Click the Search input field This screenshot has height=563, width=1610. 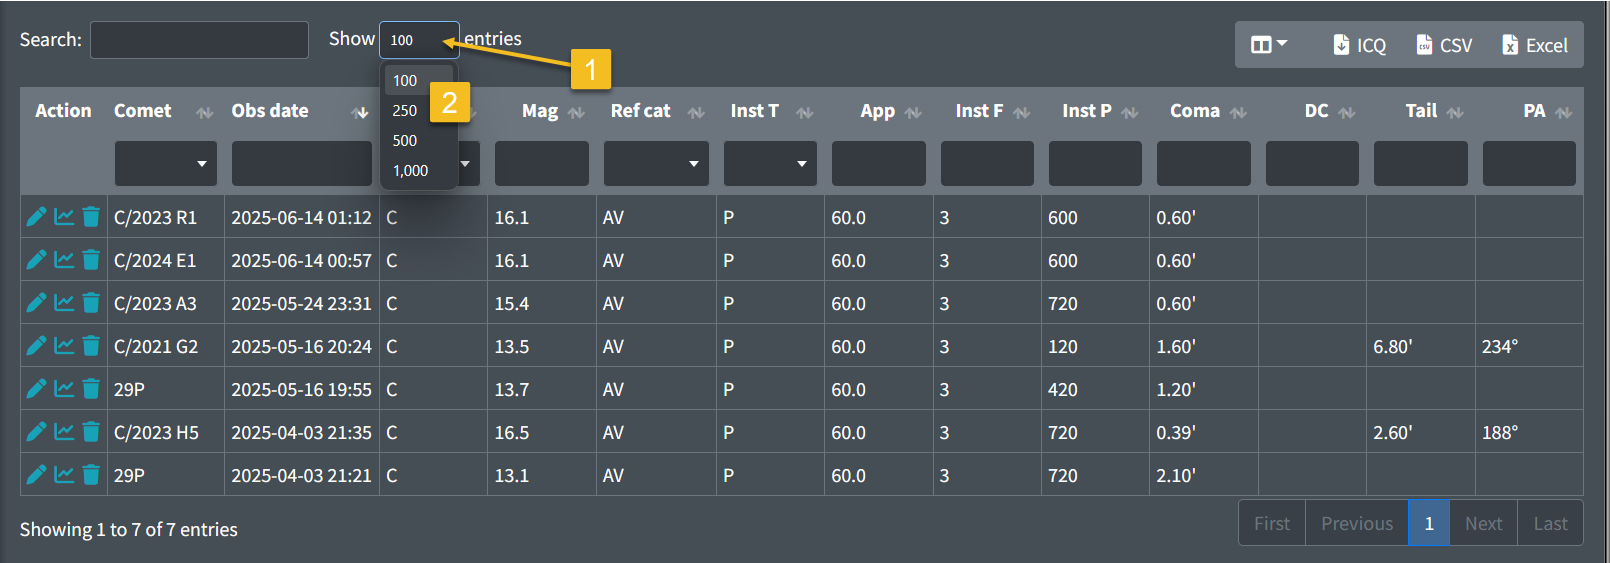pyautogui.click(x=199, y=40)
